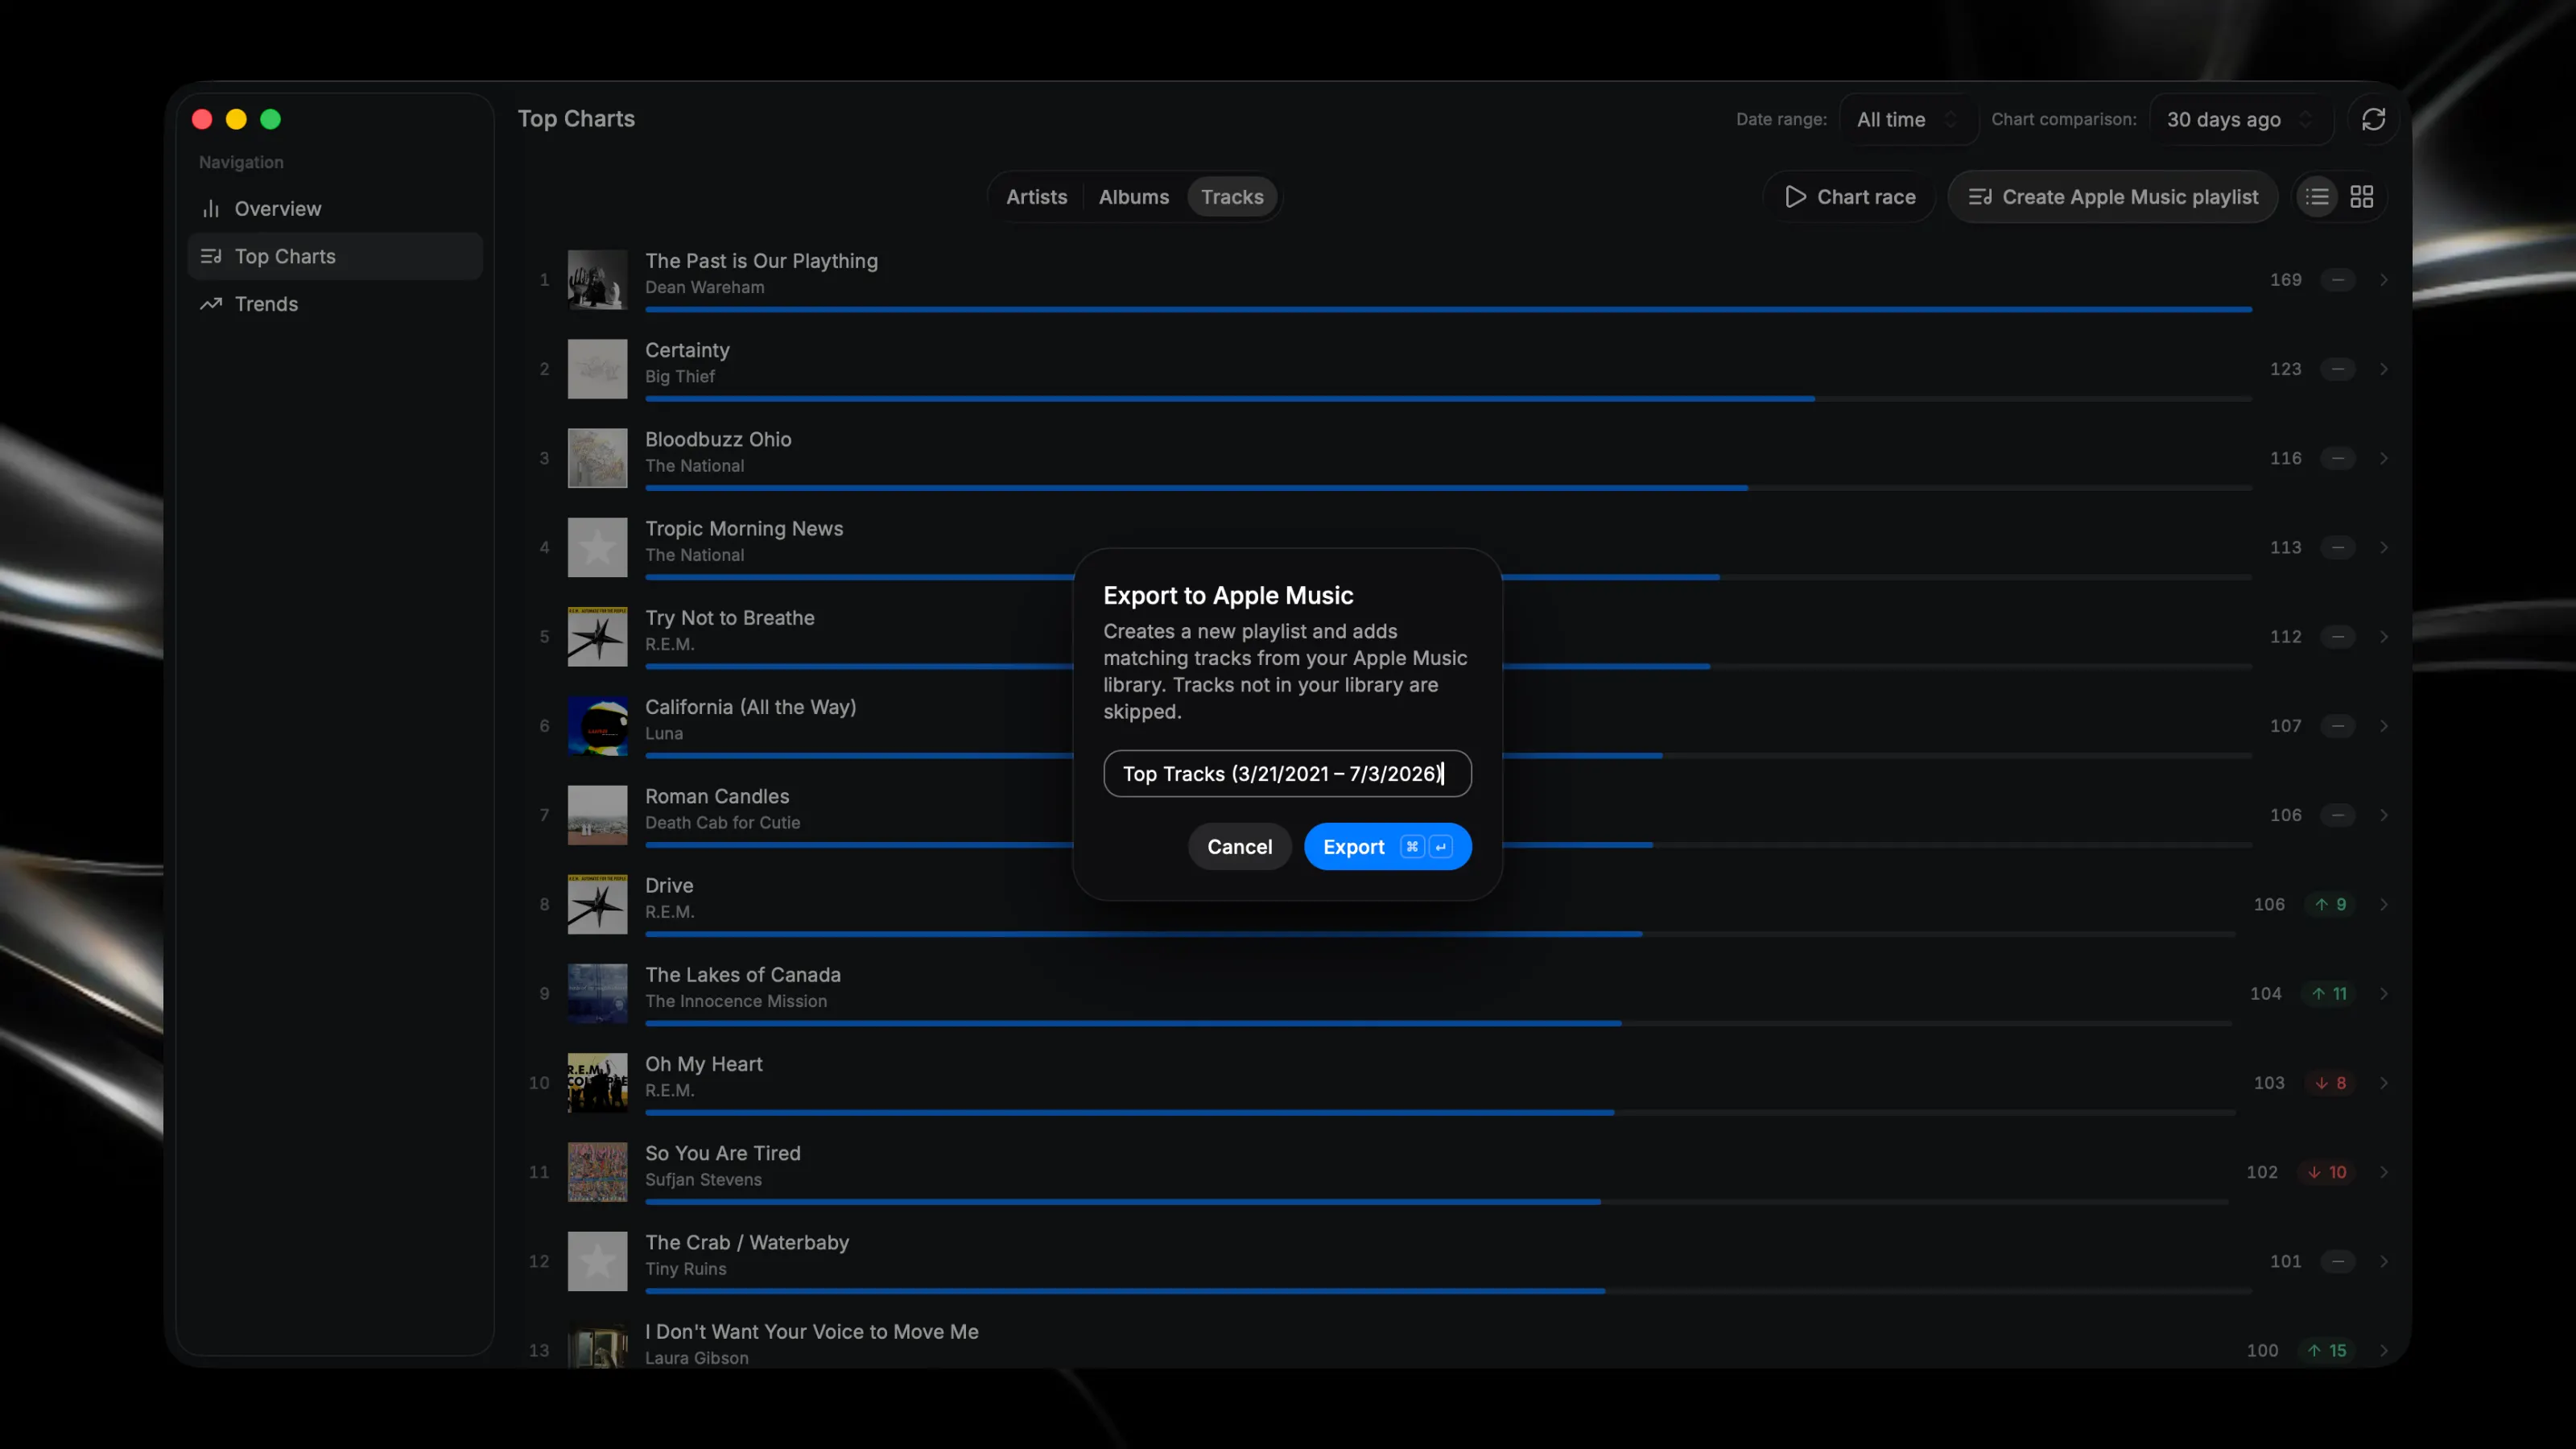Open chevron for Drive by R.E.M.
The height and width of the screenshot is (1449, 2576).
[2384, 904]
